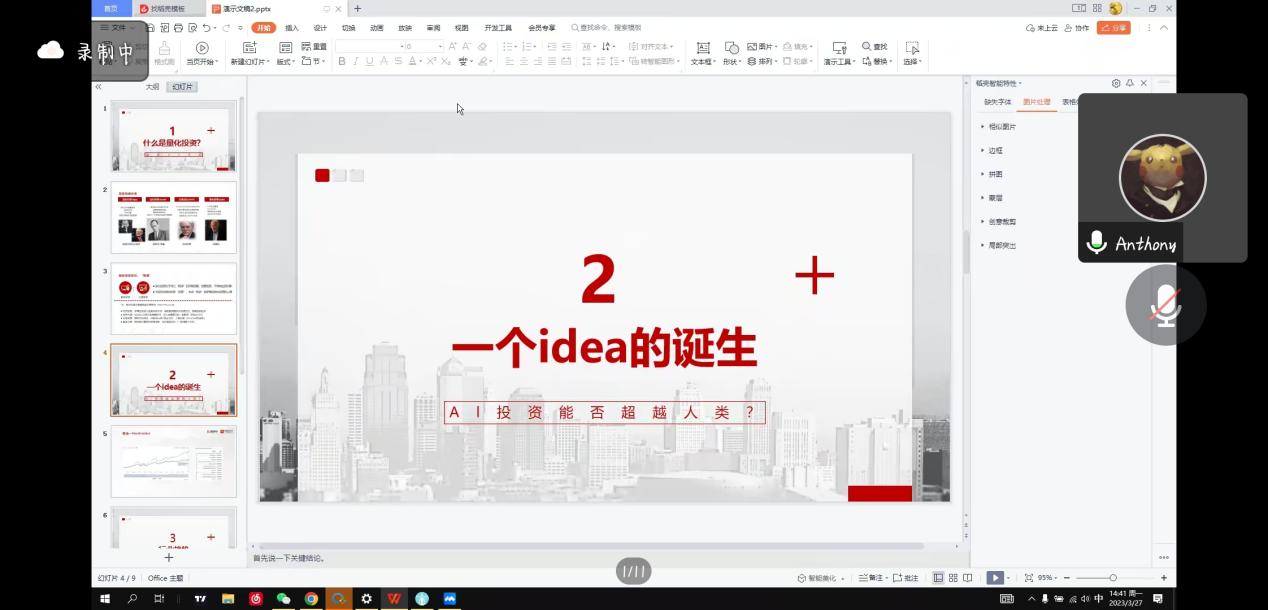Click the Find (查找) magnifier icon
Viewport: 1268px width, 610px height.
coord(867,47)
